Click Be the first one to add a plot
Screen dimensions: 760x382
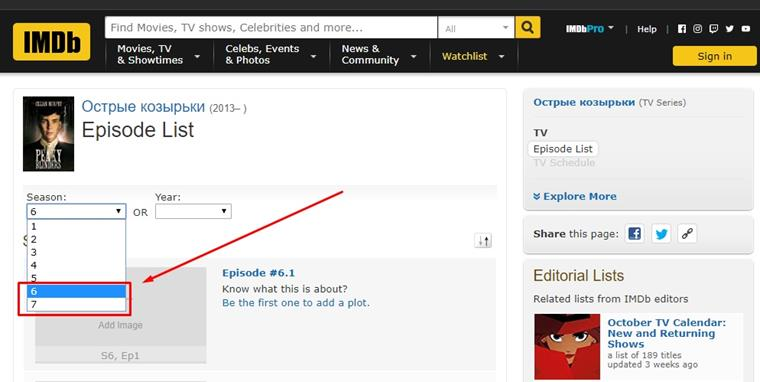296,303
